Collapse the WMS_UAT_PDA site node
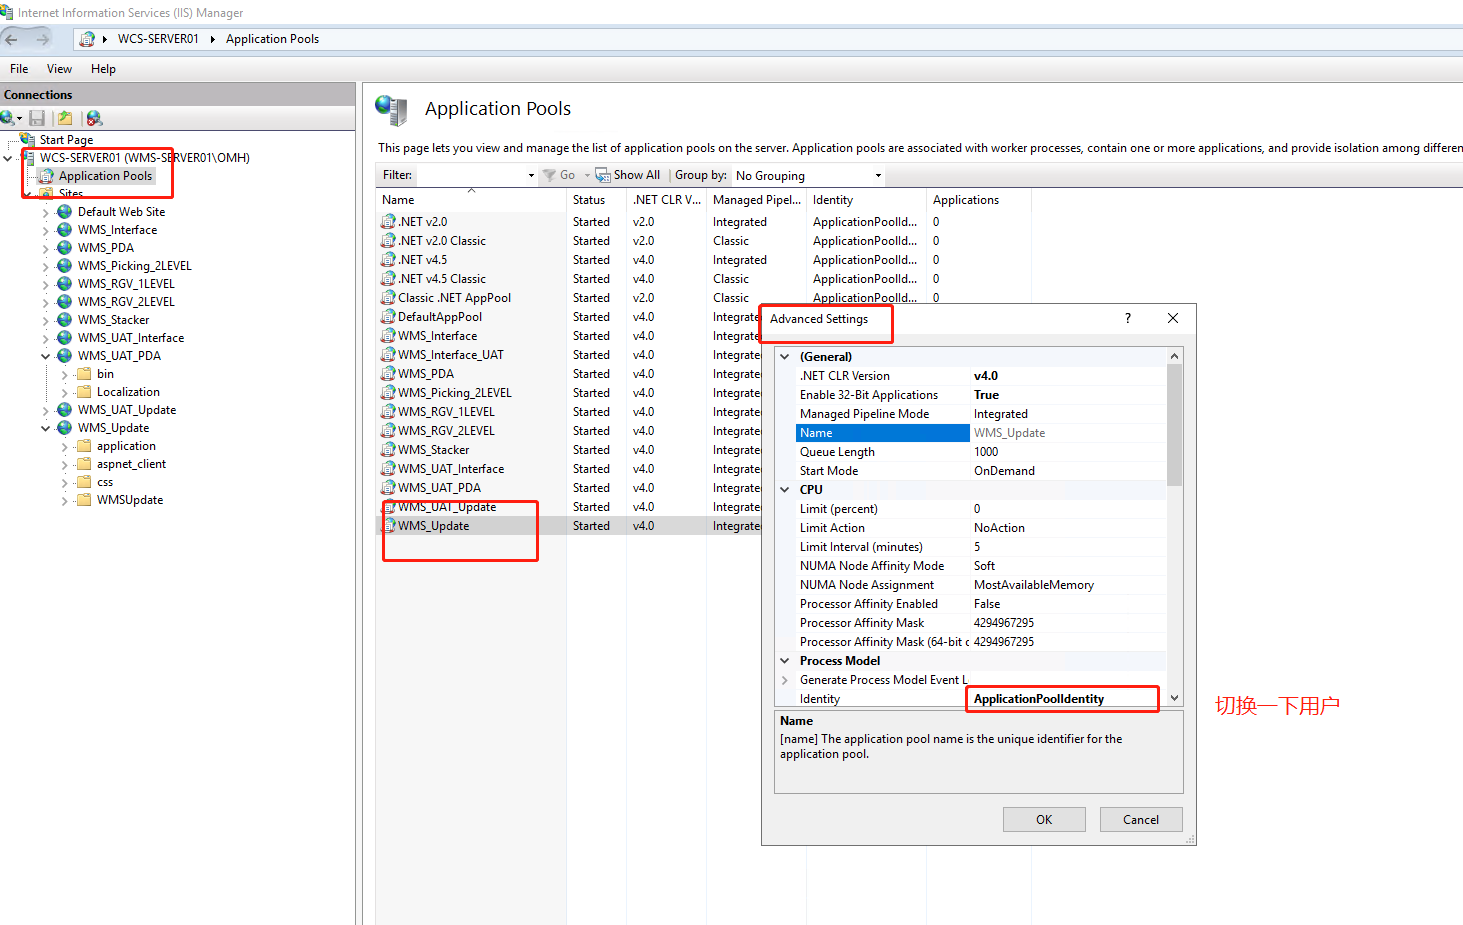 46,356
